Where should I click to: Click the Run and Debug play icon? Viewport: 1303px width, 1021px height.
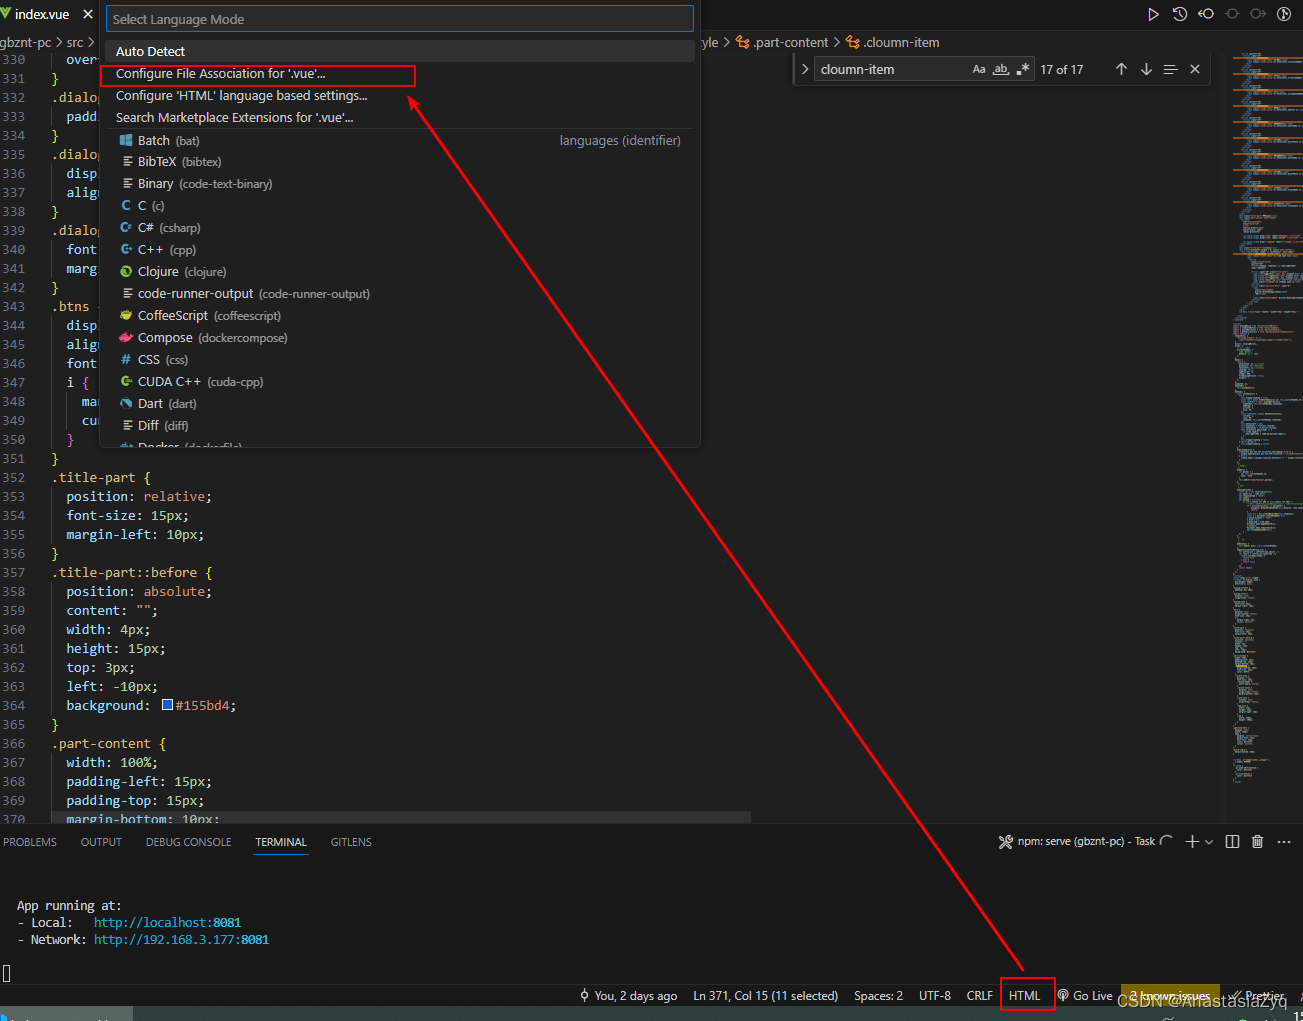coord(1153,14)
